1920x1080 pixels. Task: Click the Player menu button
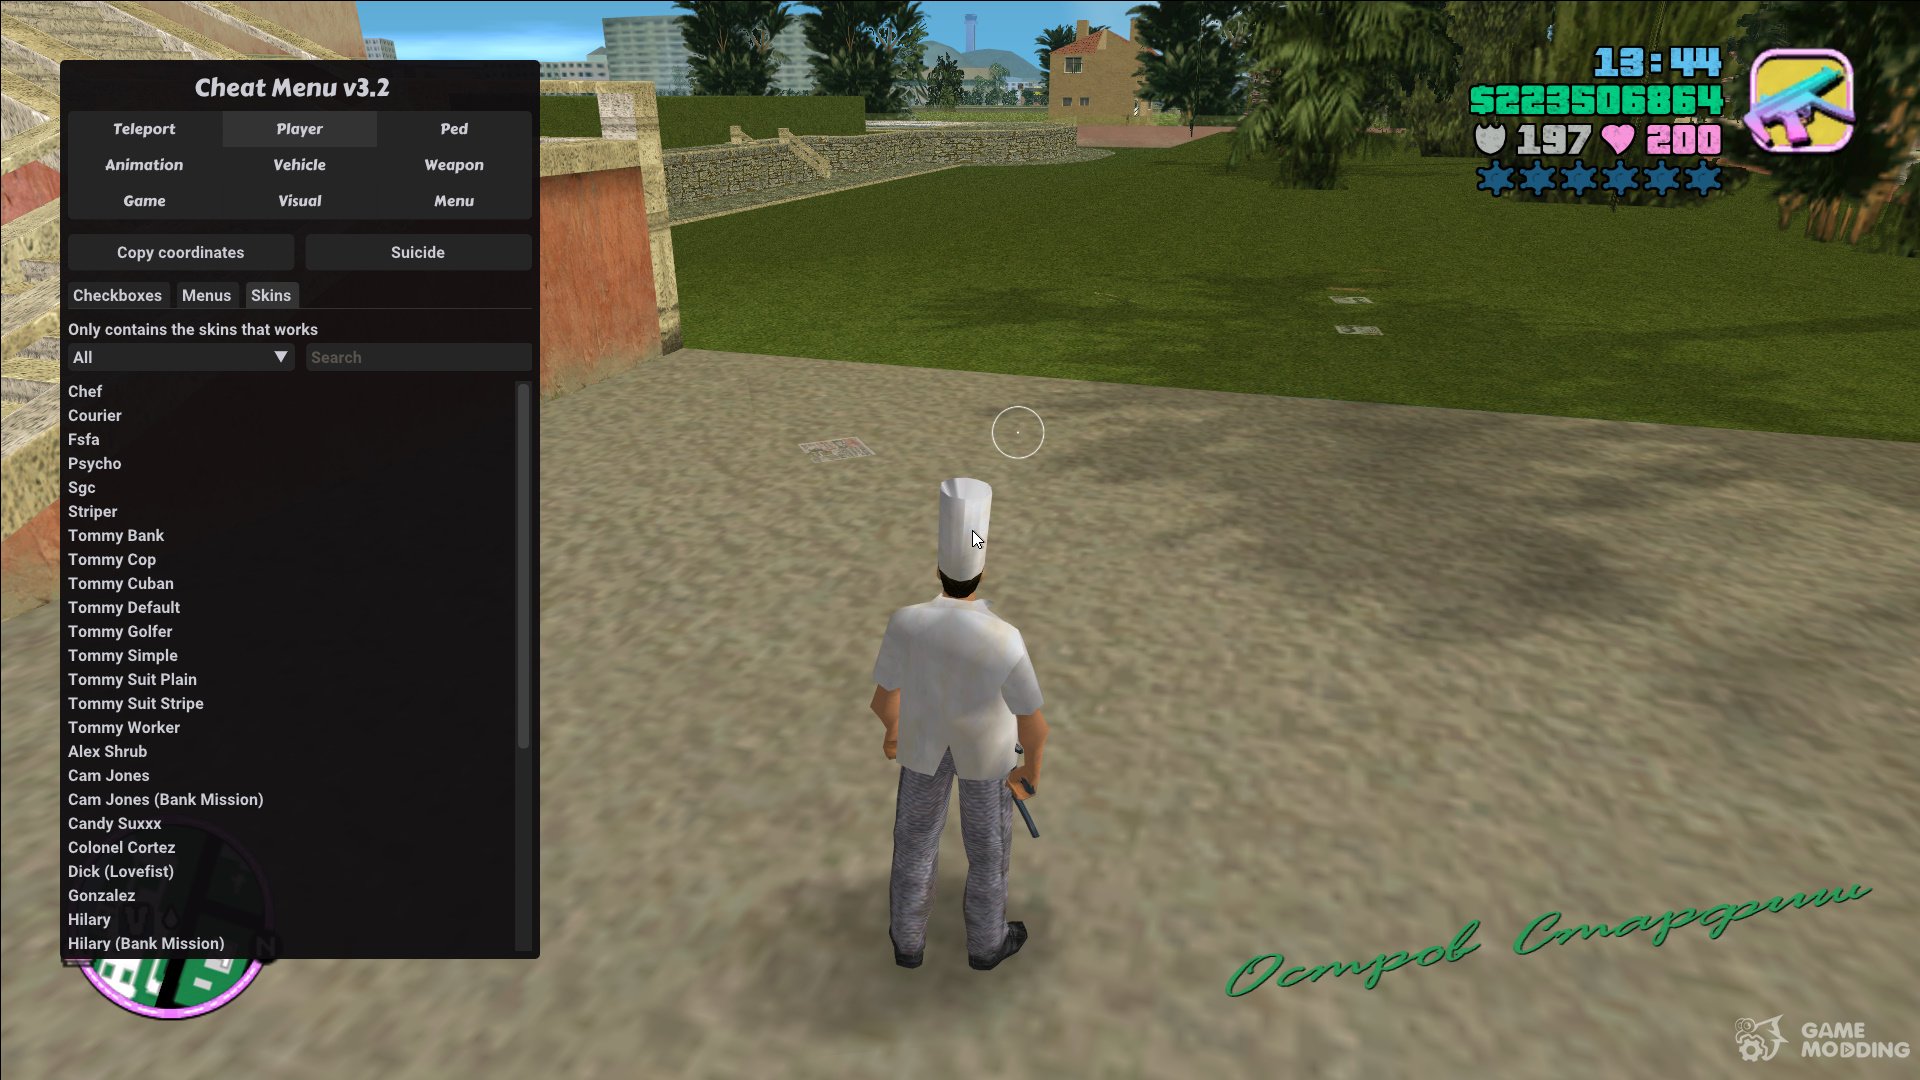298,128
